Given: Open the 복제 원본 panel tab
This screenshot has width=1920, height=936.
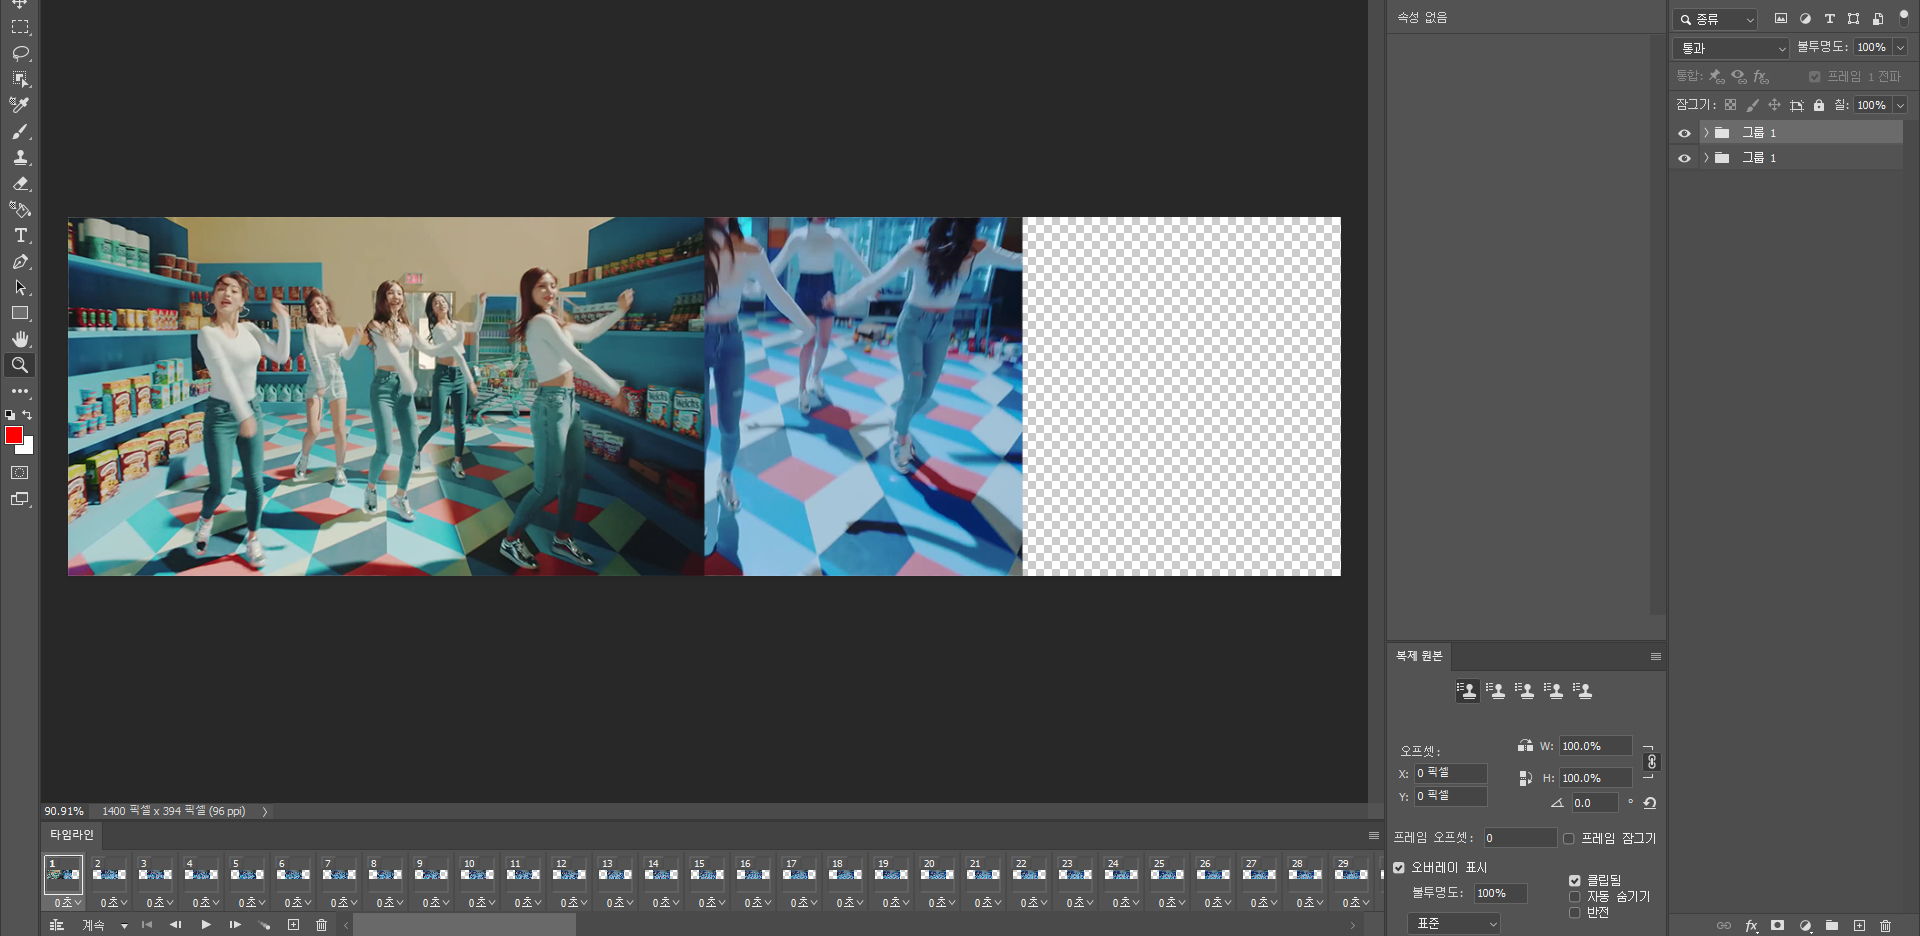Looking at the screenshot, I should (1419, 656).
